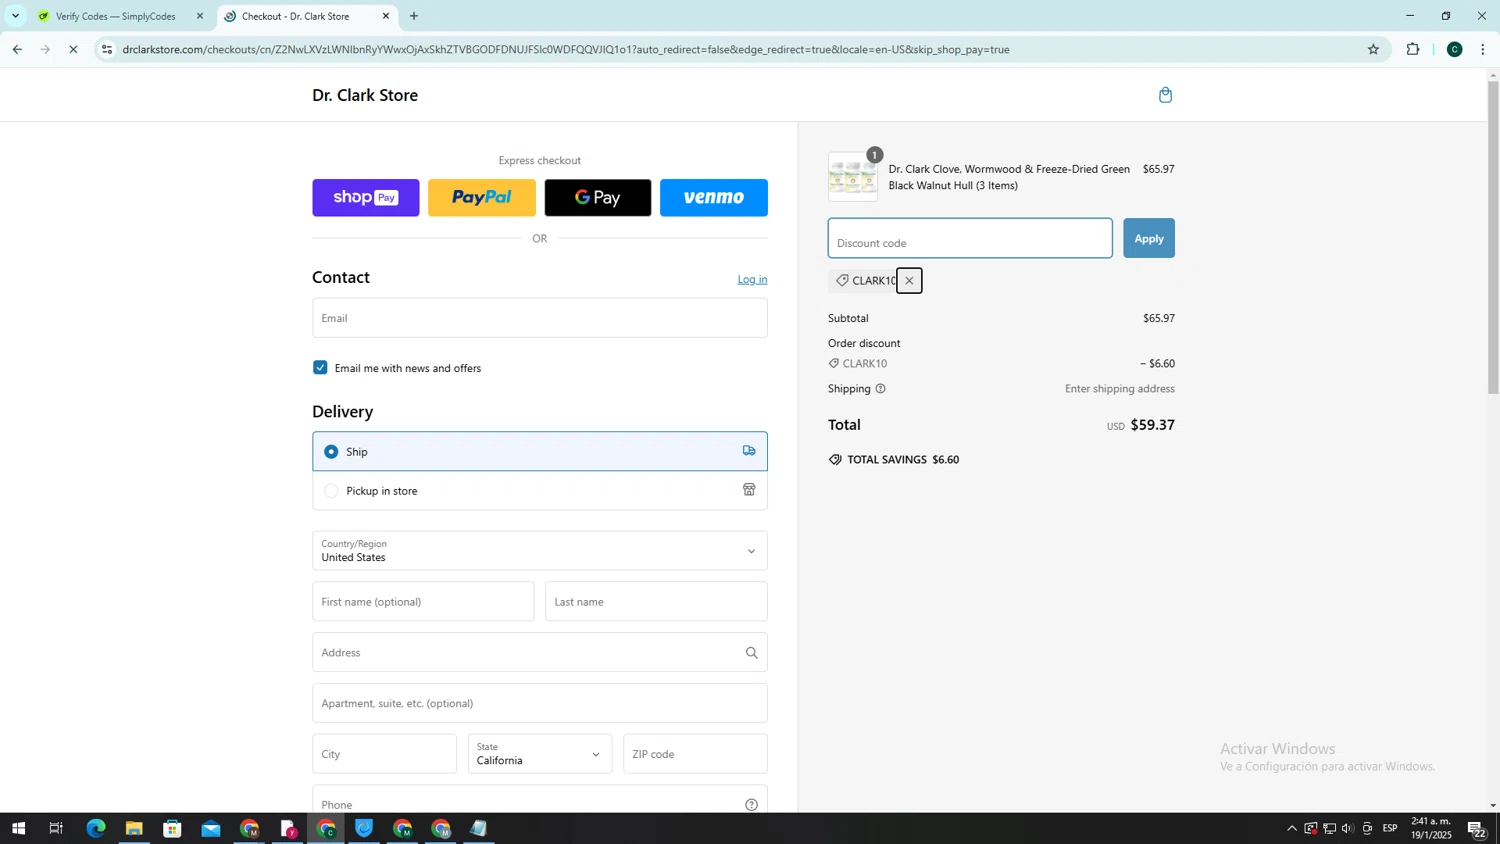The height and width of the screenshot is (844, 1500).
Task: Pay with Google Pay button
Action: pos(598,198)
